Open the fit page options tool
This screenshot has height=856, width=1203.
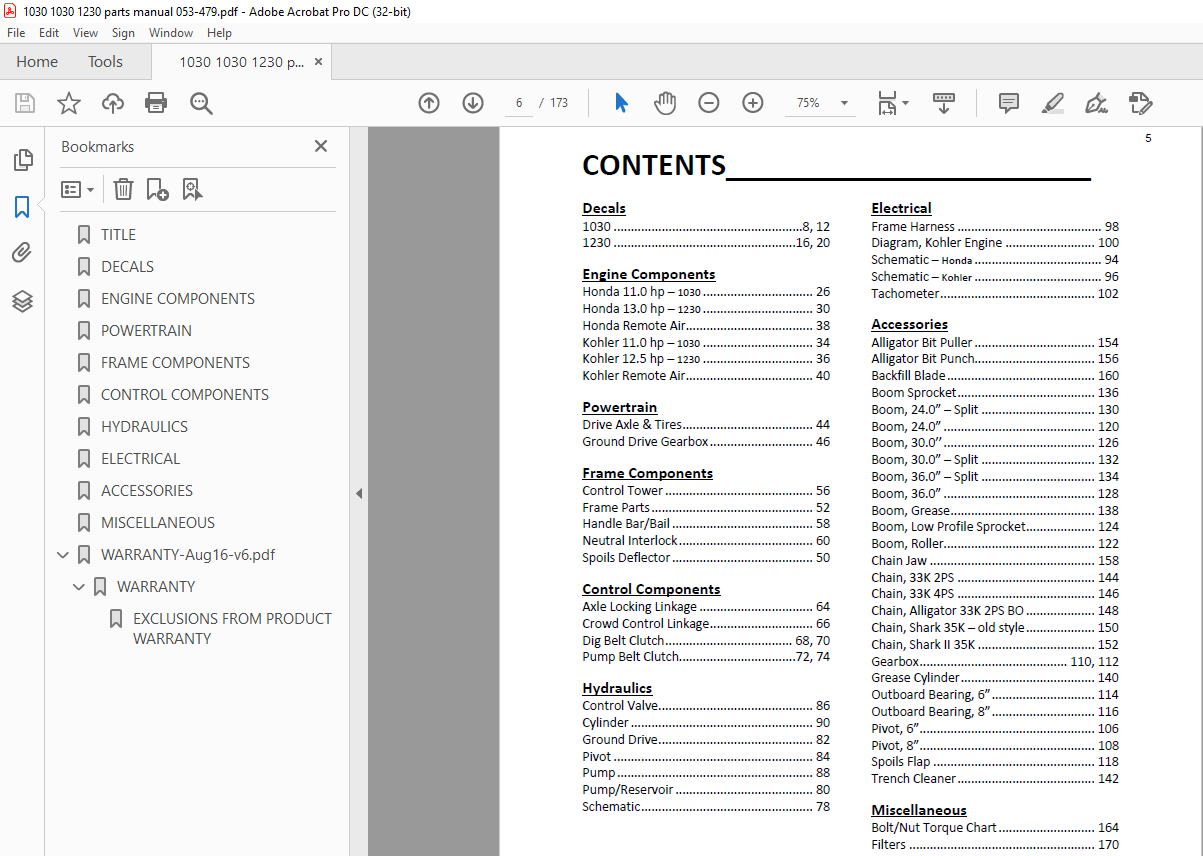pos(892,103)
